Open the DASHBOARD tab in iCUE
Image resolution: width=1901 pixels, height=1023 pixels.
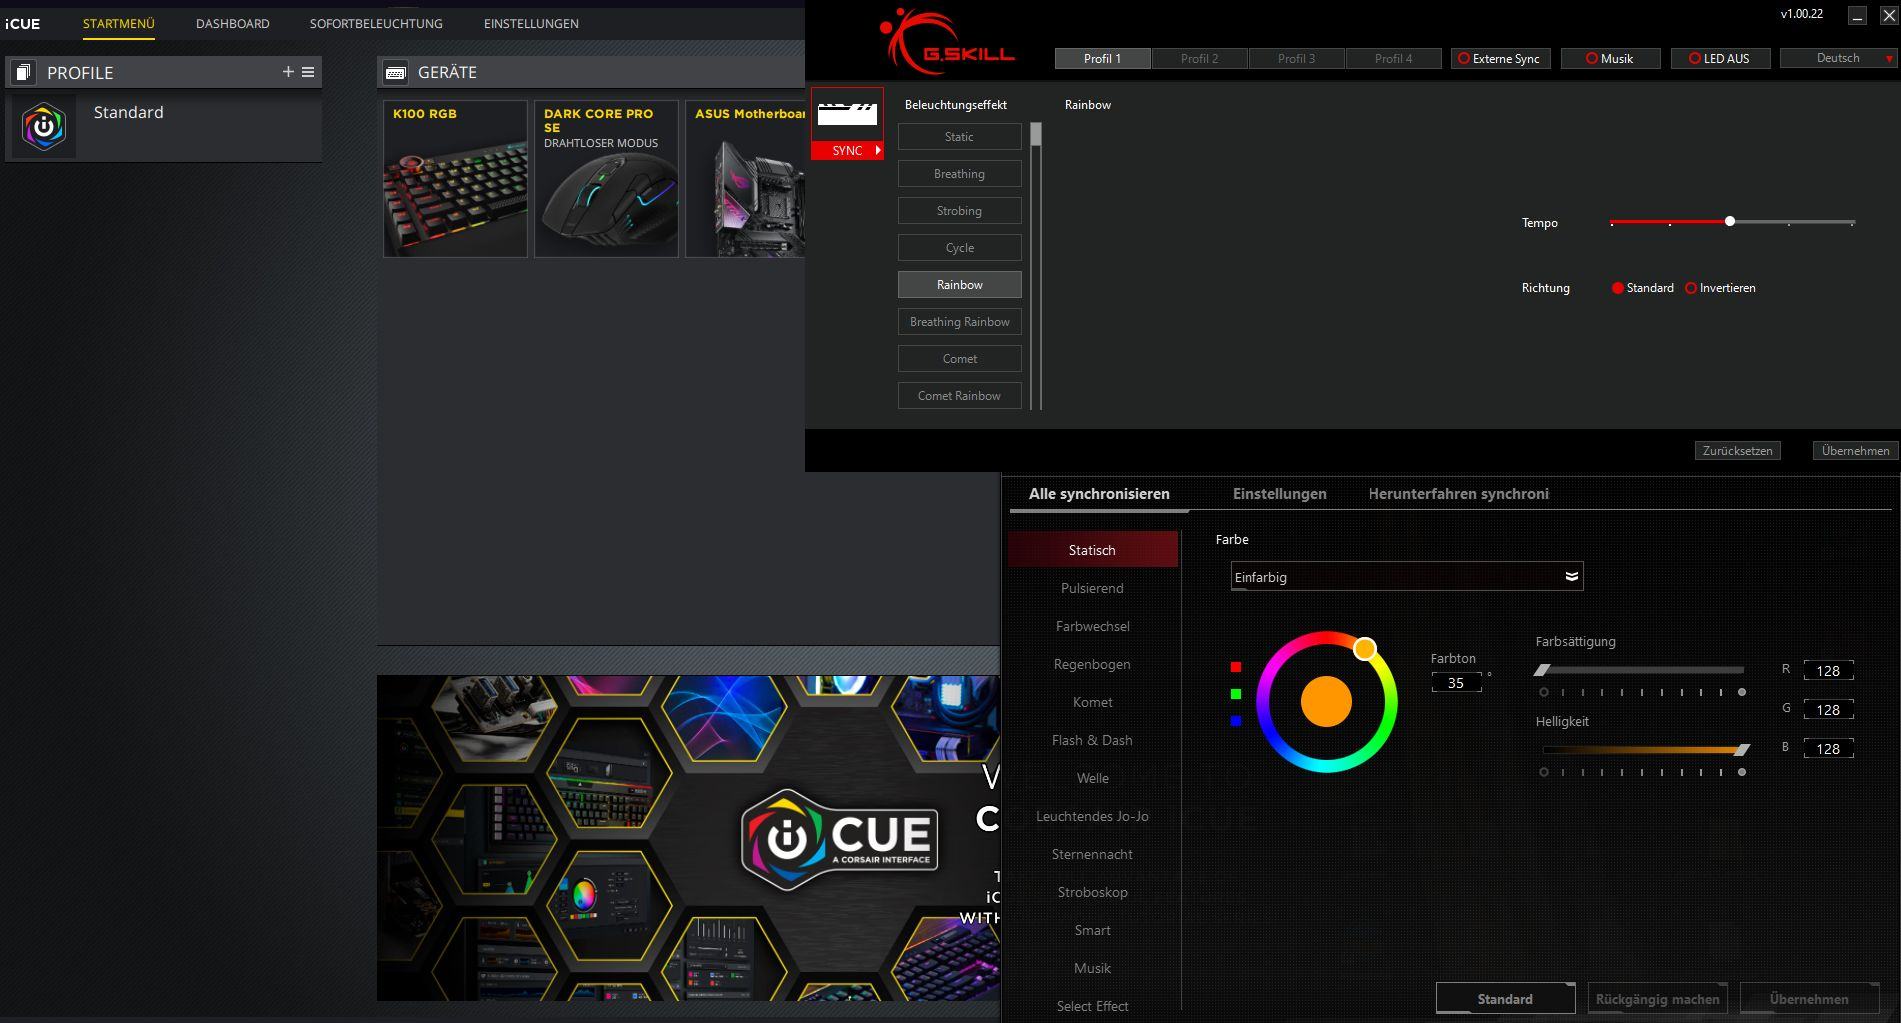(233, 23)
